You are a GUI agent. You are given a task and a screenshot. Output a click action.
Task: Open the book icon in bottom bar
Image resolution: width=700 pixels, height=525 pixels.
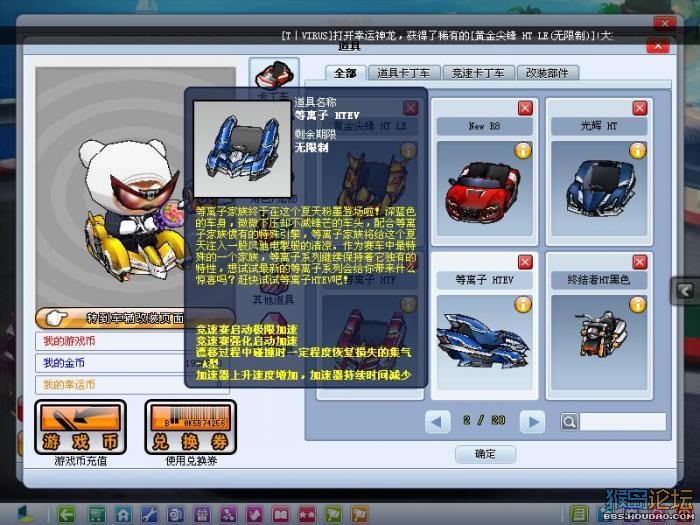click(x=281, y=514)
